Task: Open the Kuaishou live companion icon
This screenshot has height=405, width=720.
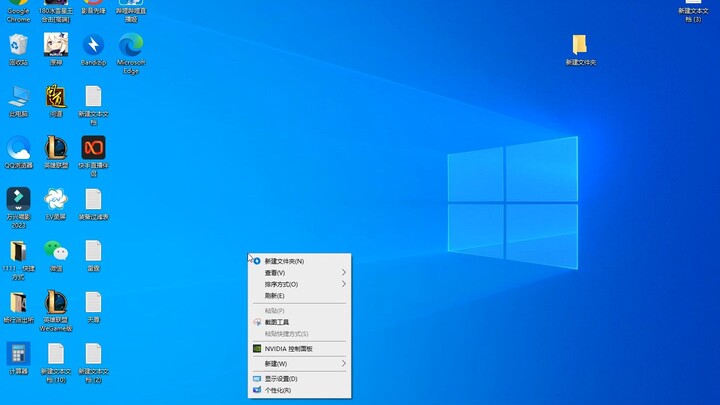Action: coord(93,156)
